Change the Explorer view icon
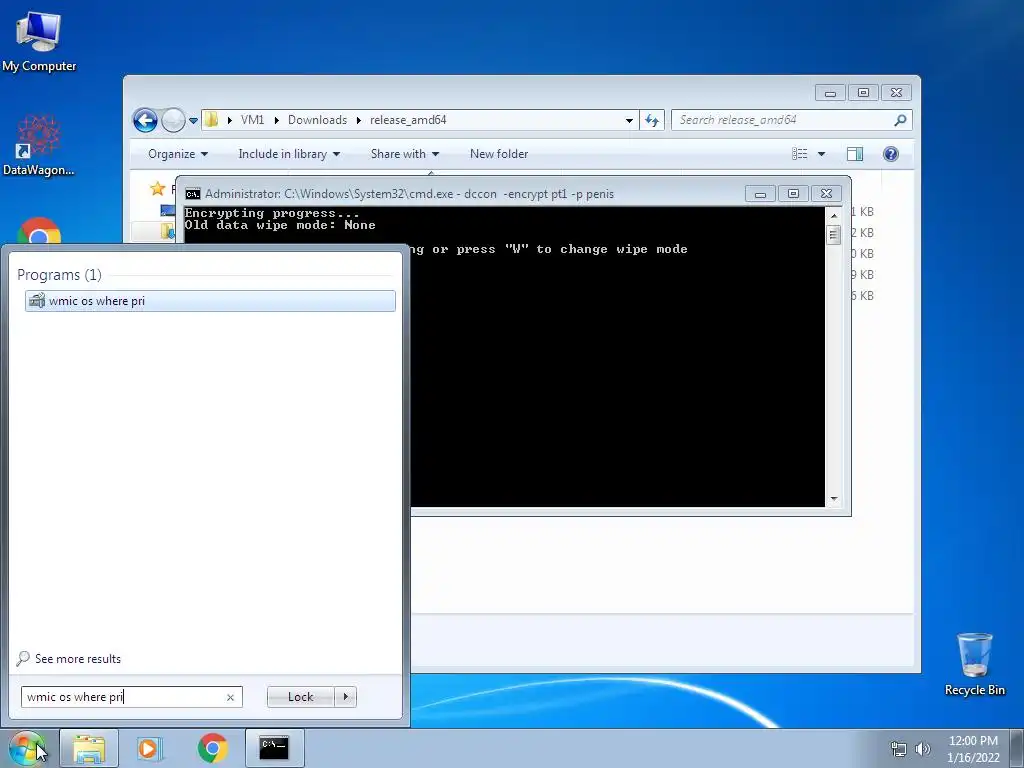This screenshot has height=768, width=1024. pyautogui.click(x=799, y=154)
